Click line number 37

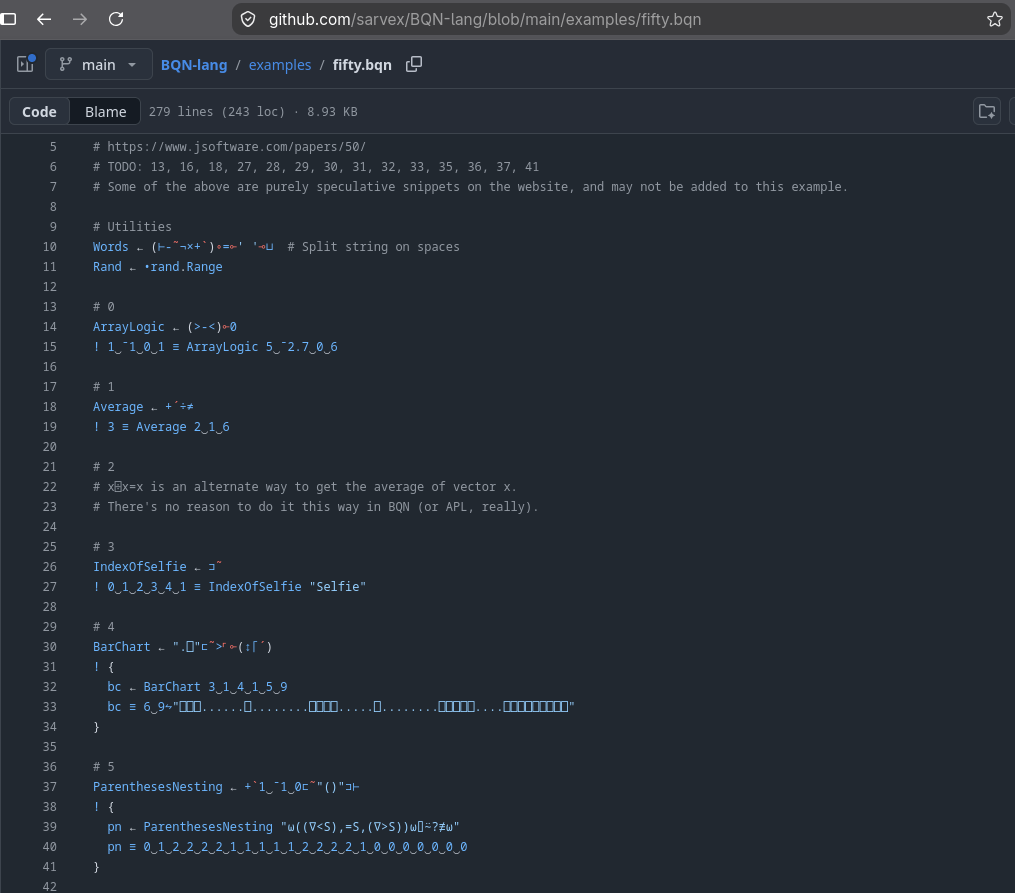click(x=50, y=786)
